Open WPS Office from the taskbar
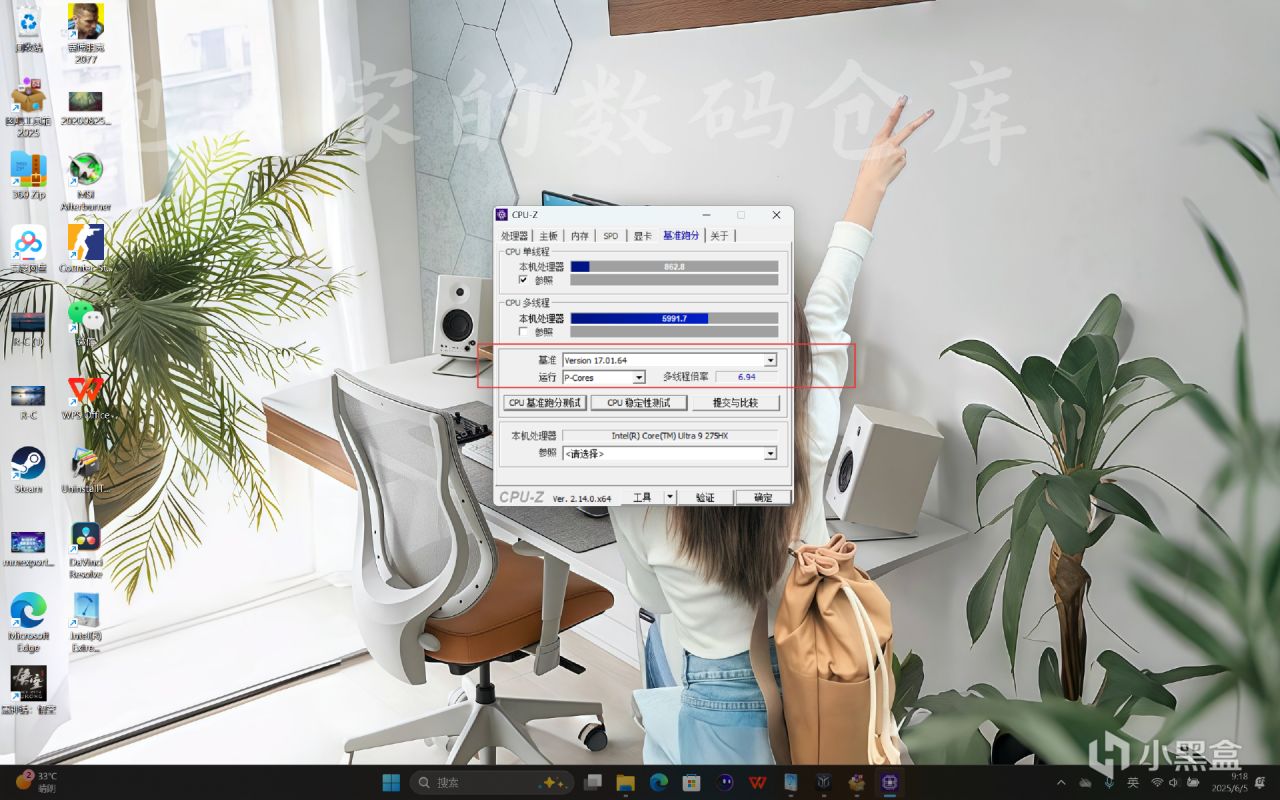 (x=757, y=782)
